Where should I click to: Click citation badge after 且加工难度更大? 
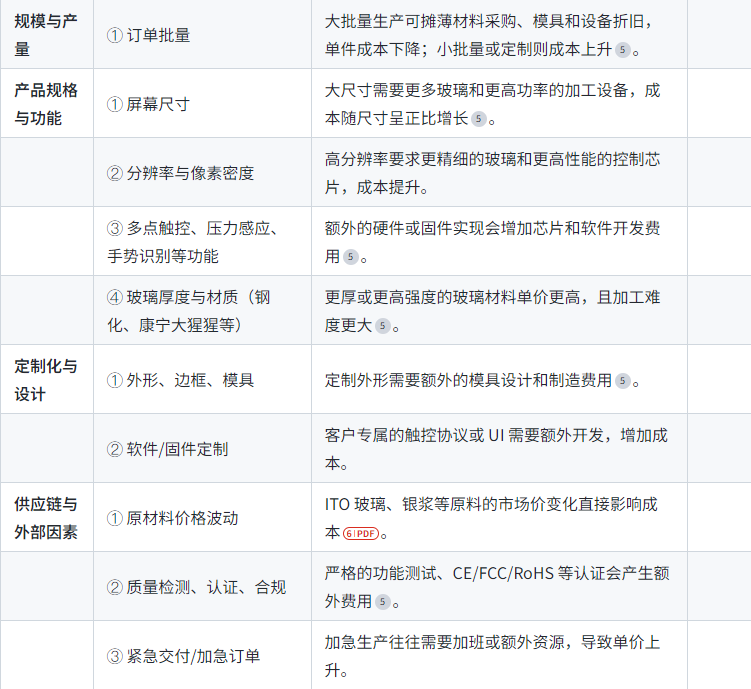(x=383, y=325)
